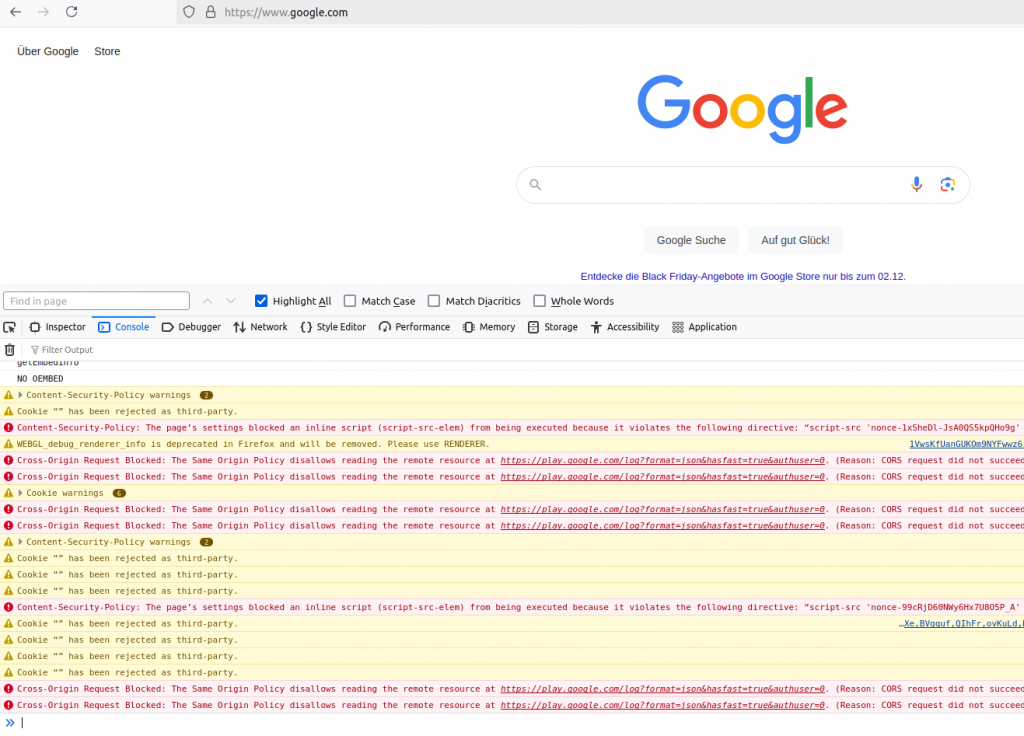Enable the Whole Words checkbox
1024x736 pixels.
pos(540,301)
